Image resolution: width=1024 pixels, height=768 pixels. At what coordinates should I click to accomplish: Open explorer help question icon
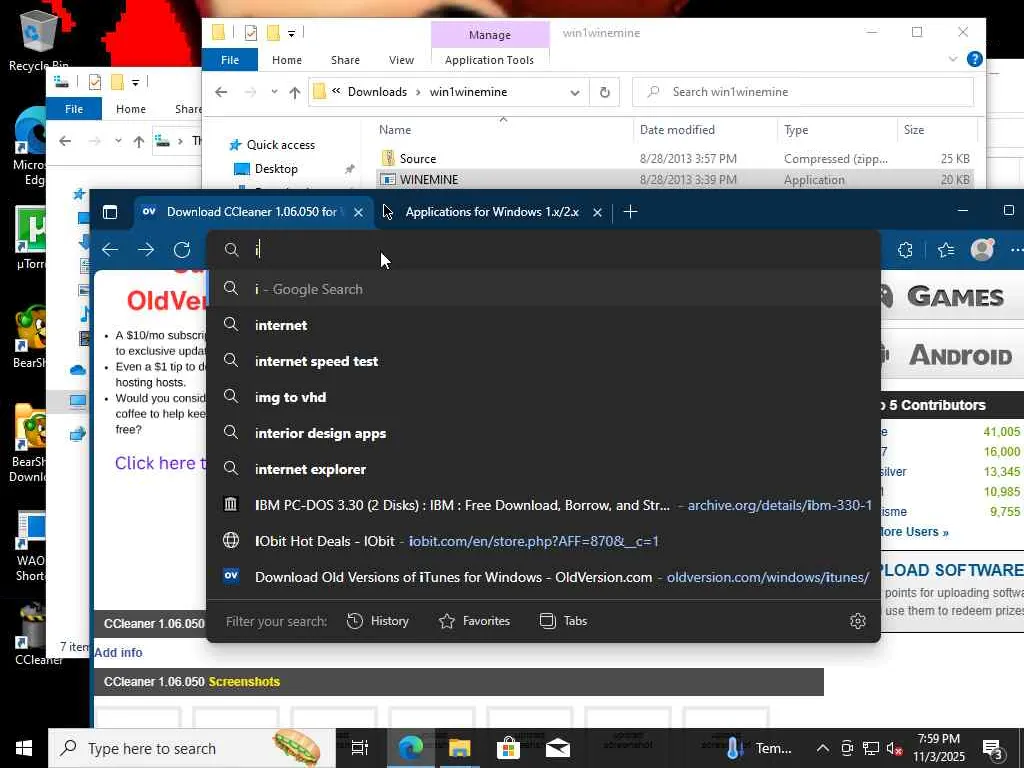tap(974, 59)
